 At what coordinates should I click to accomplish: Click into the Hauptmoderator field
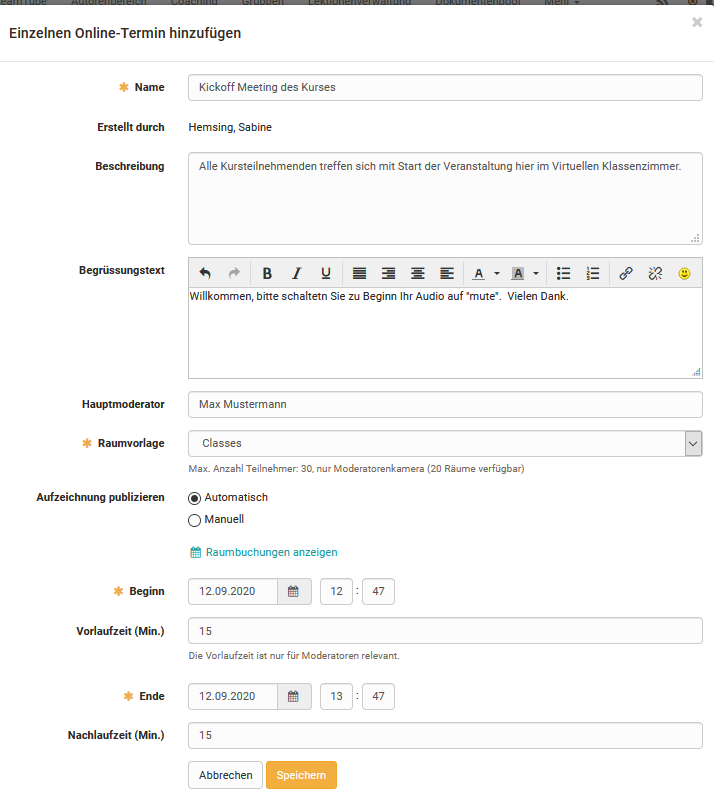pyautogui.click(x=445, y=405)
